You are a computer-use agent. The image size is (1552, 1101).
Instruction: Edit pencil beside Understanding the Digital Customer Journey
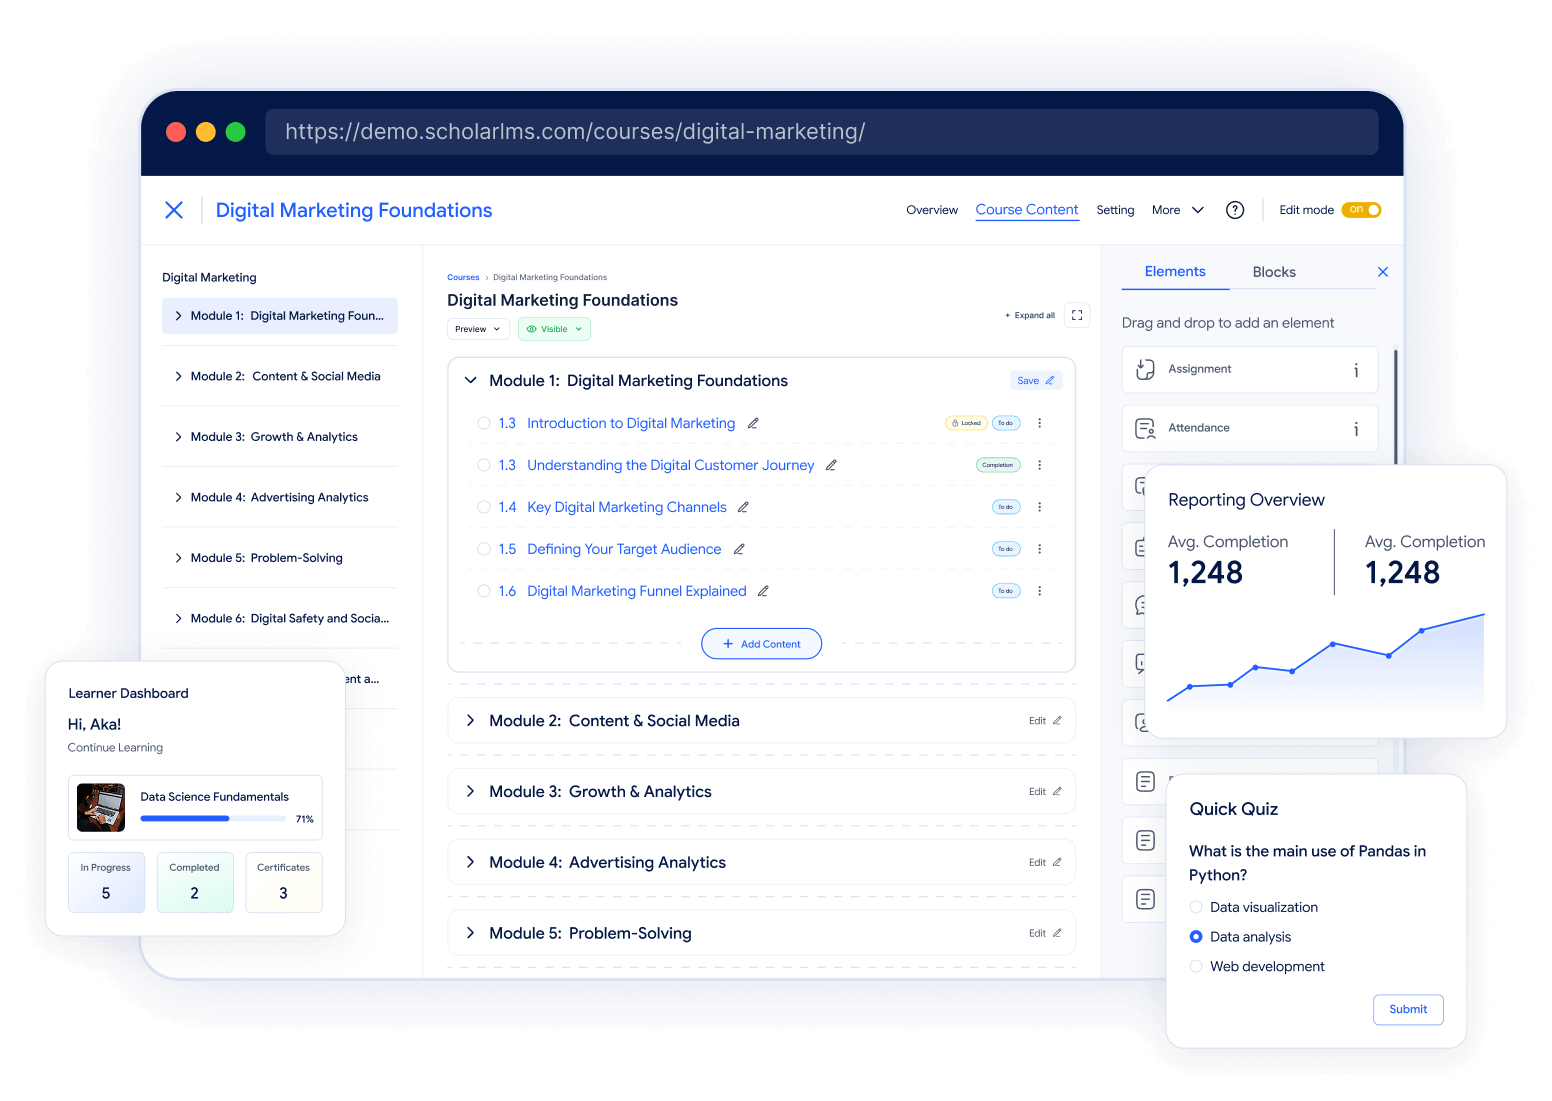pos(831,465)
